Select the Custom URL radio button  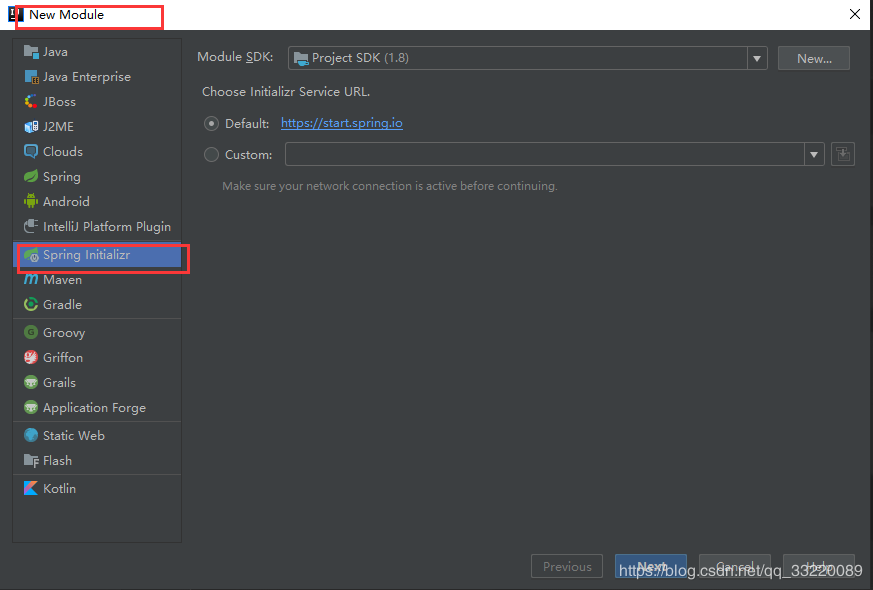[x=211, y=155]
